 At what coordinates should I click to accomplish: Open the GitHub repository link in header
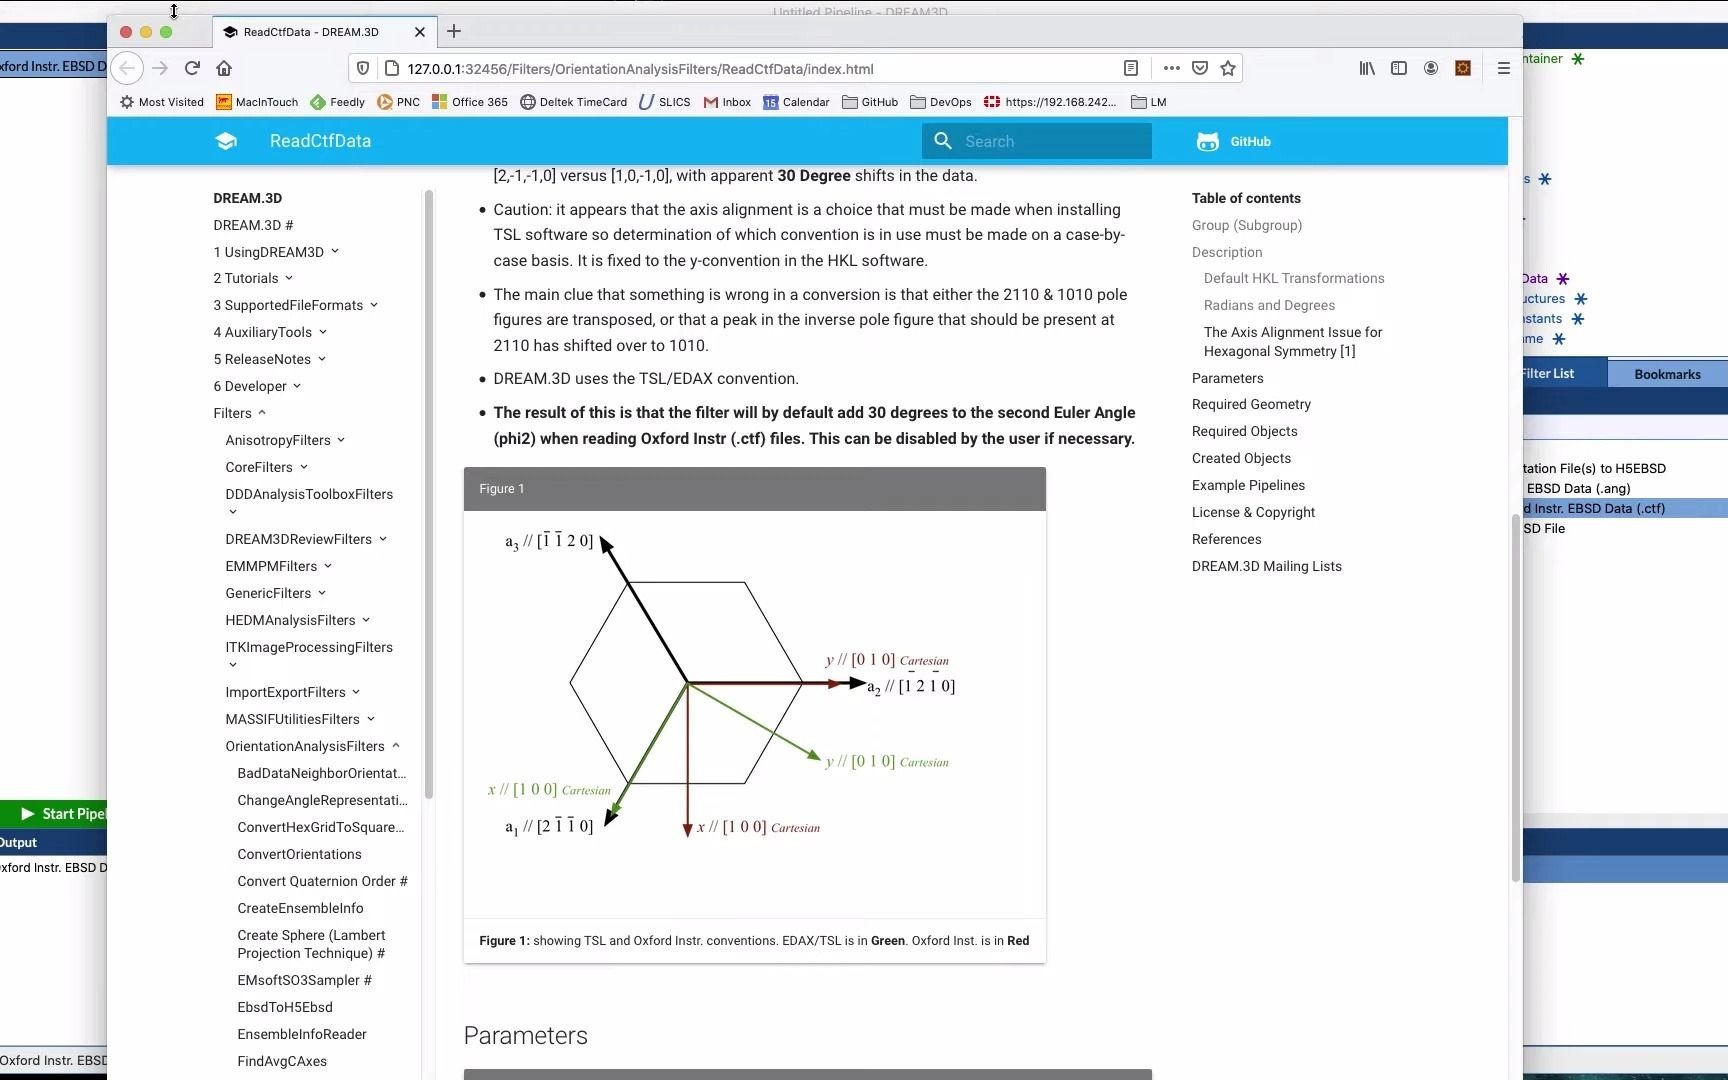click(1233, 141)
